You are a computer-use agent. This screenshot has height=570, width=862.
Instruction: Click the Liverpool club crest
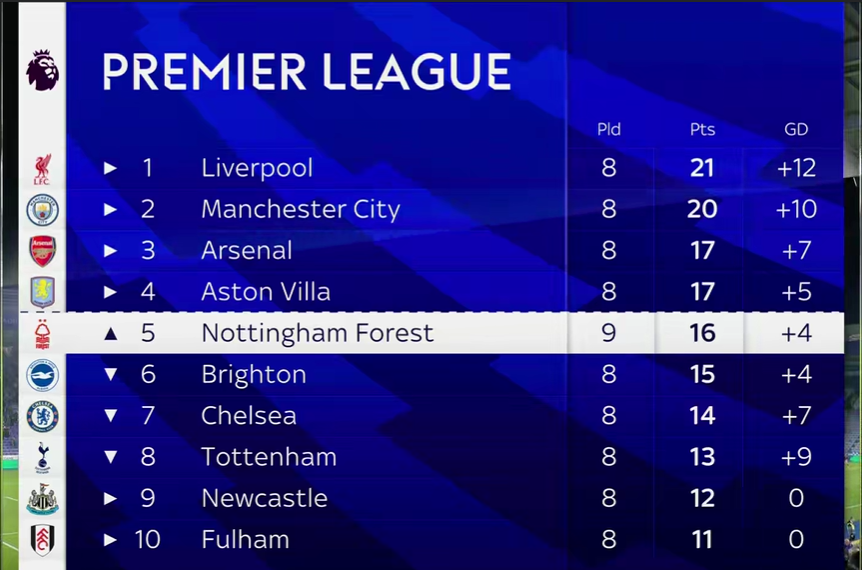click(x=42, y=169)
